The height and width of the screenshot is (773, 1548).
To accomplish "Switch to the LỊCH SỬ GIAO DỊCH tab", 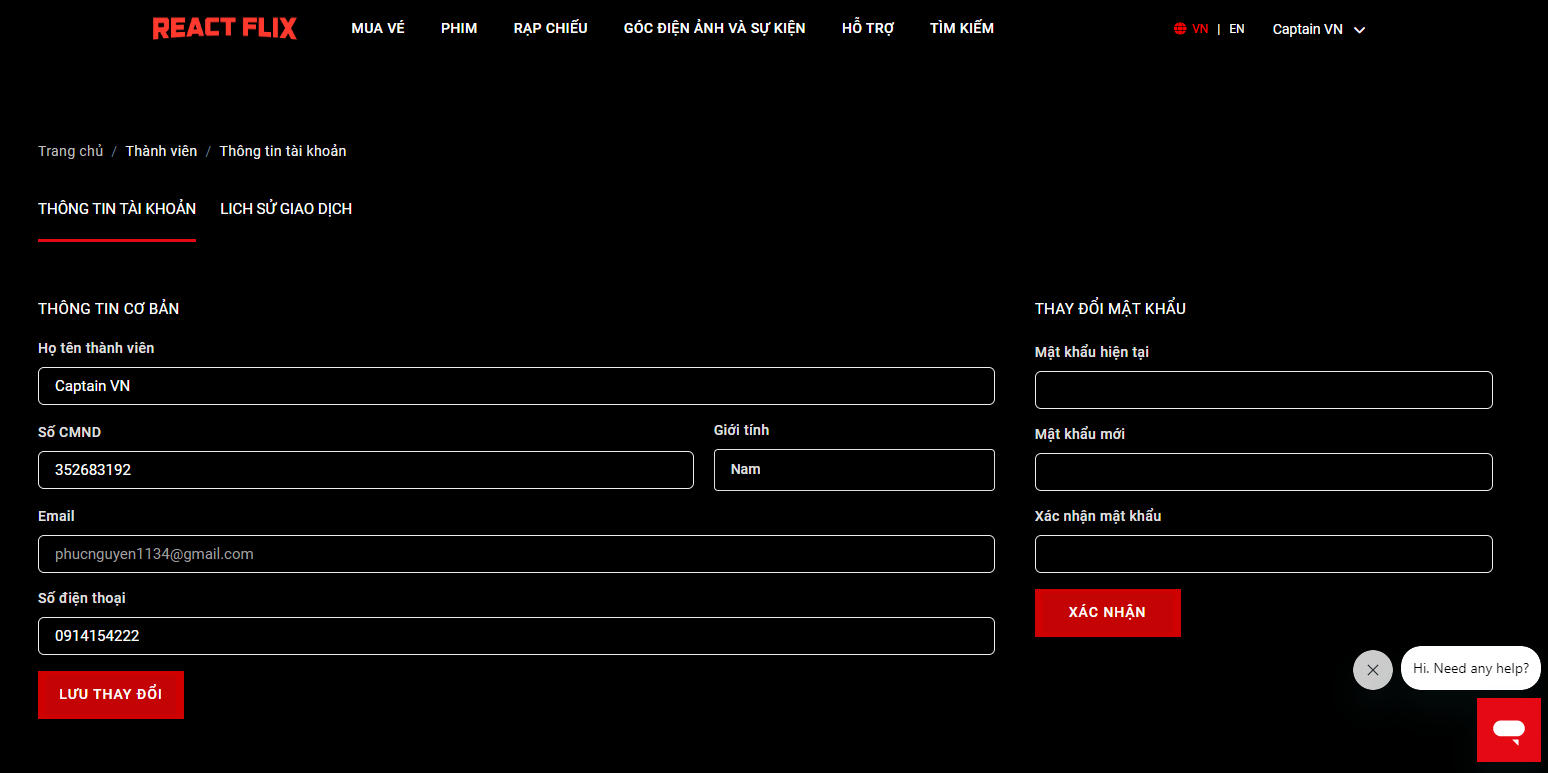I will point(286,208).
